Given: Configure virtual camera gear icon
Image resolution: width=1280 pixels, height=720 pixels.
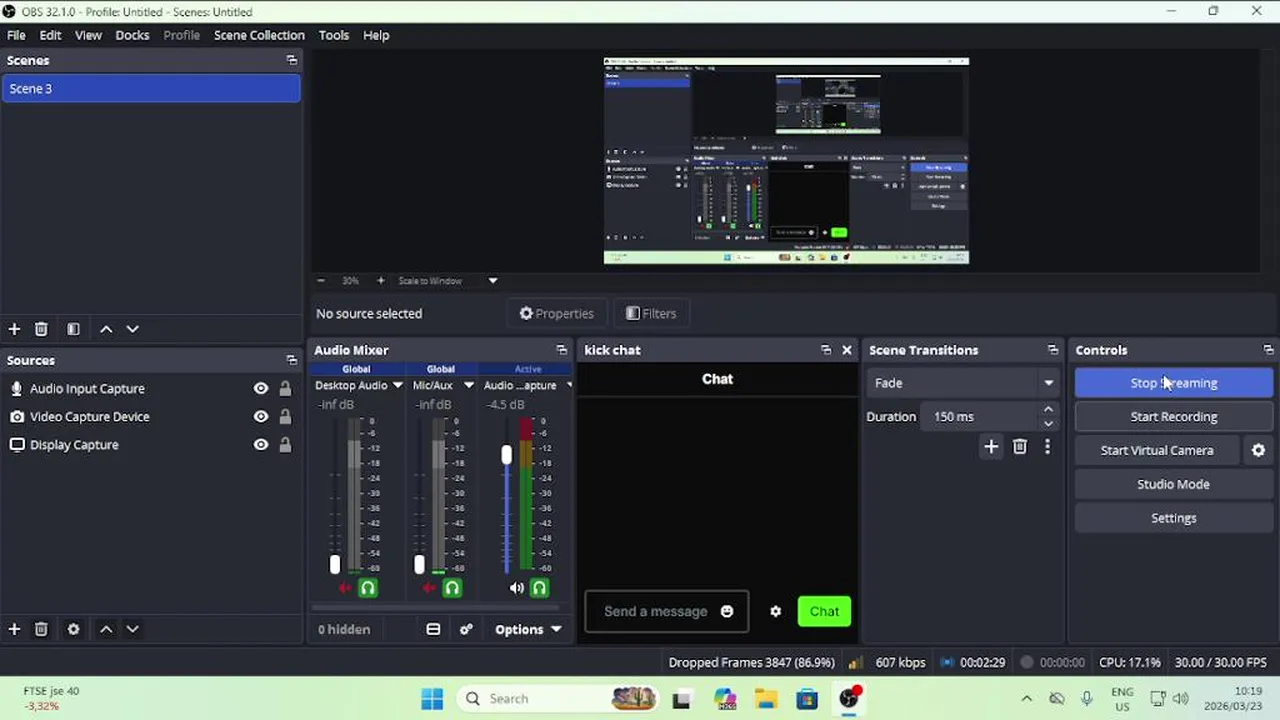Looking at the screenshot, I should point(1259,450).
